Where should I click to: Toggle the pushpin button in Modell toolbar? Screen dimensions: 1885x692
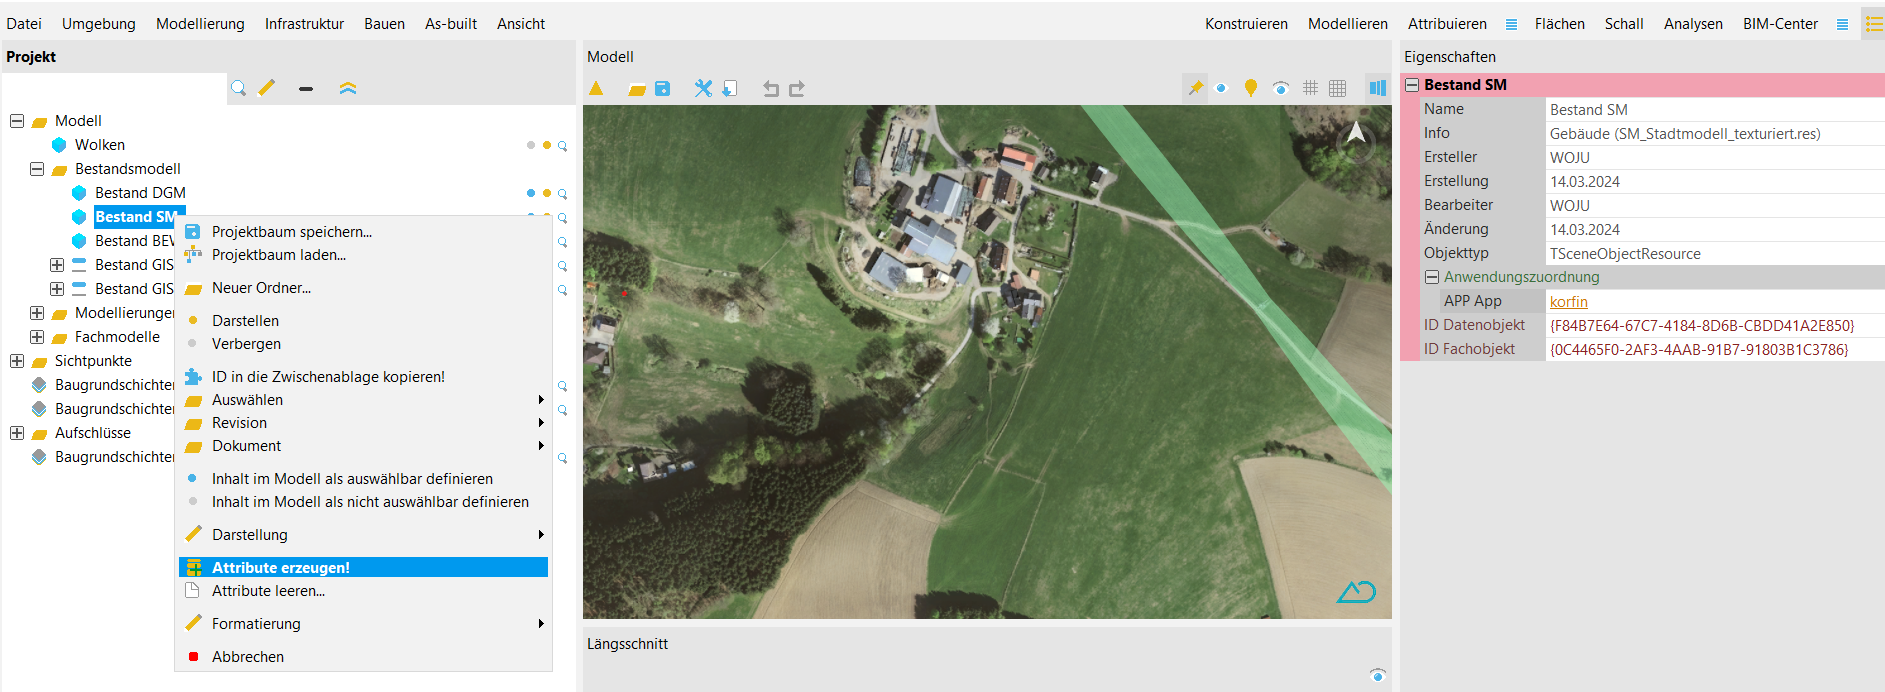[1195, 88]
